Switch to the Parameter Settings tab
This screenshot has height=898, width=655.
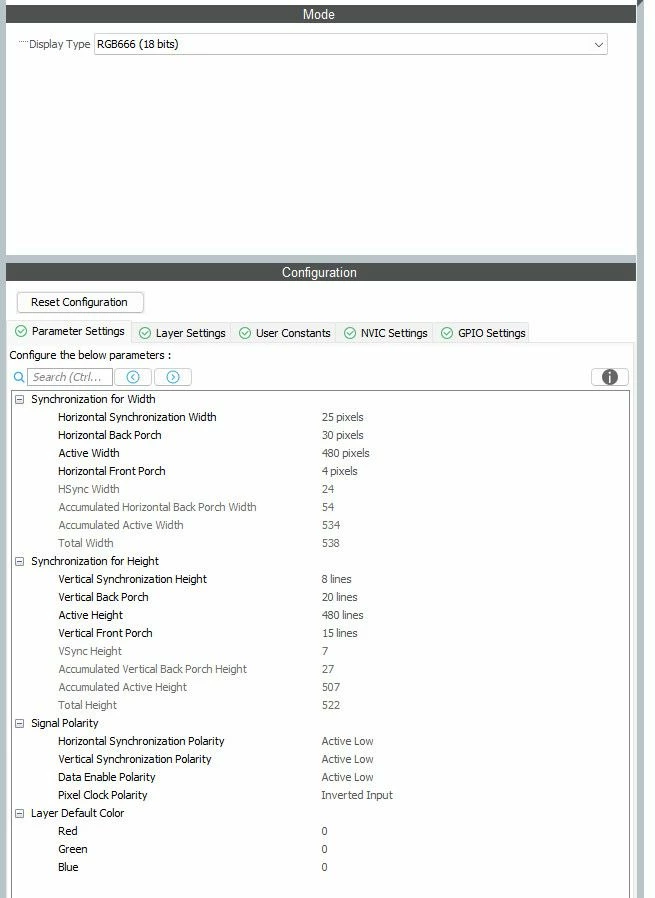point(70,331)
